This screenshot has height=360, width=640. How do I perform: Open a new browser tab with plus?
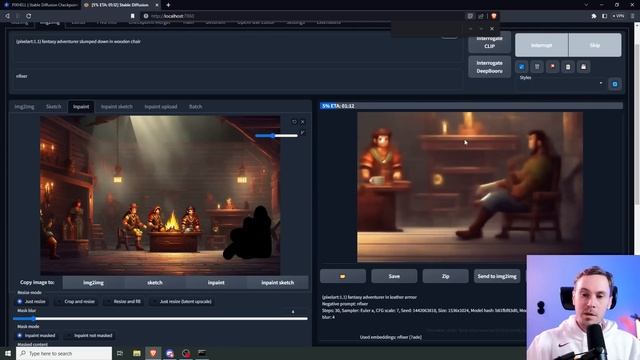click(x=168, y=5)
